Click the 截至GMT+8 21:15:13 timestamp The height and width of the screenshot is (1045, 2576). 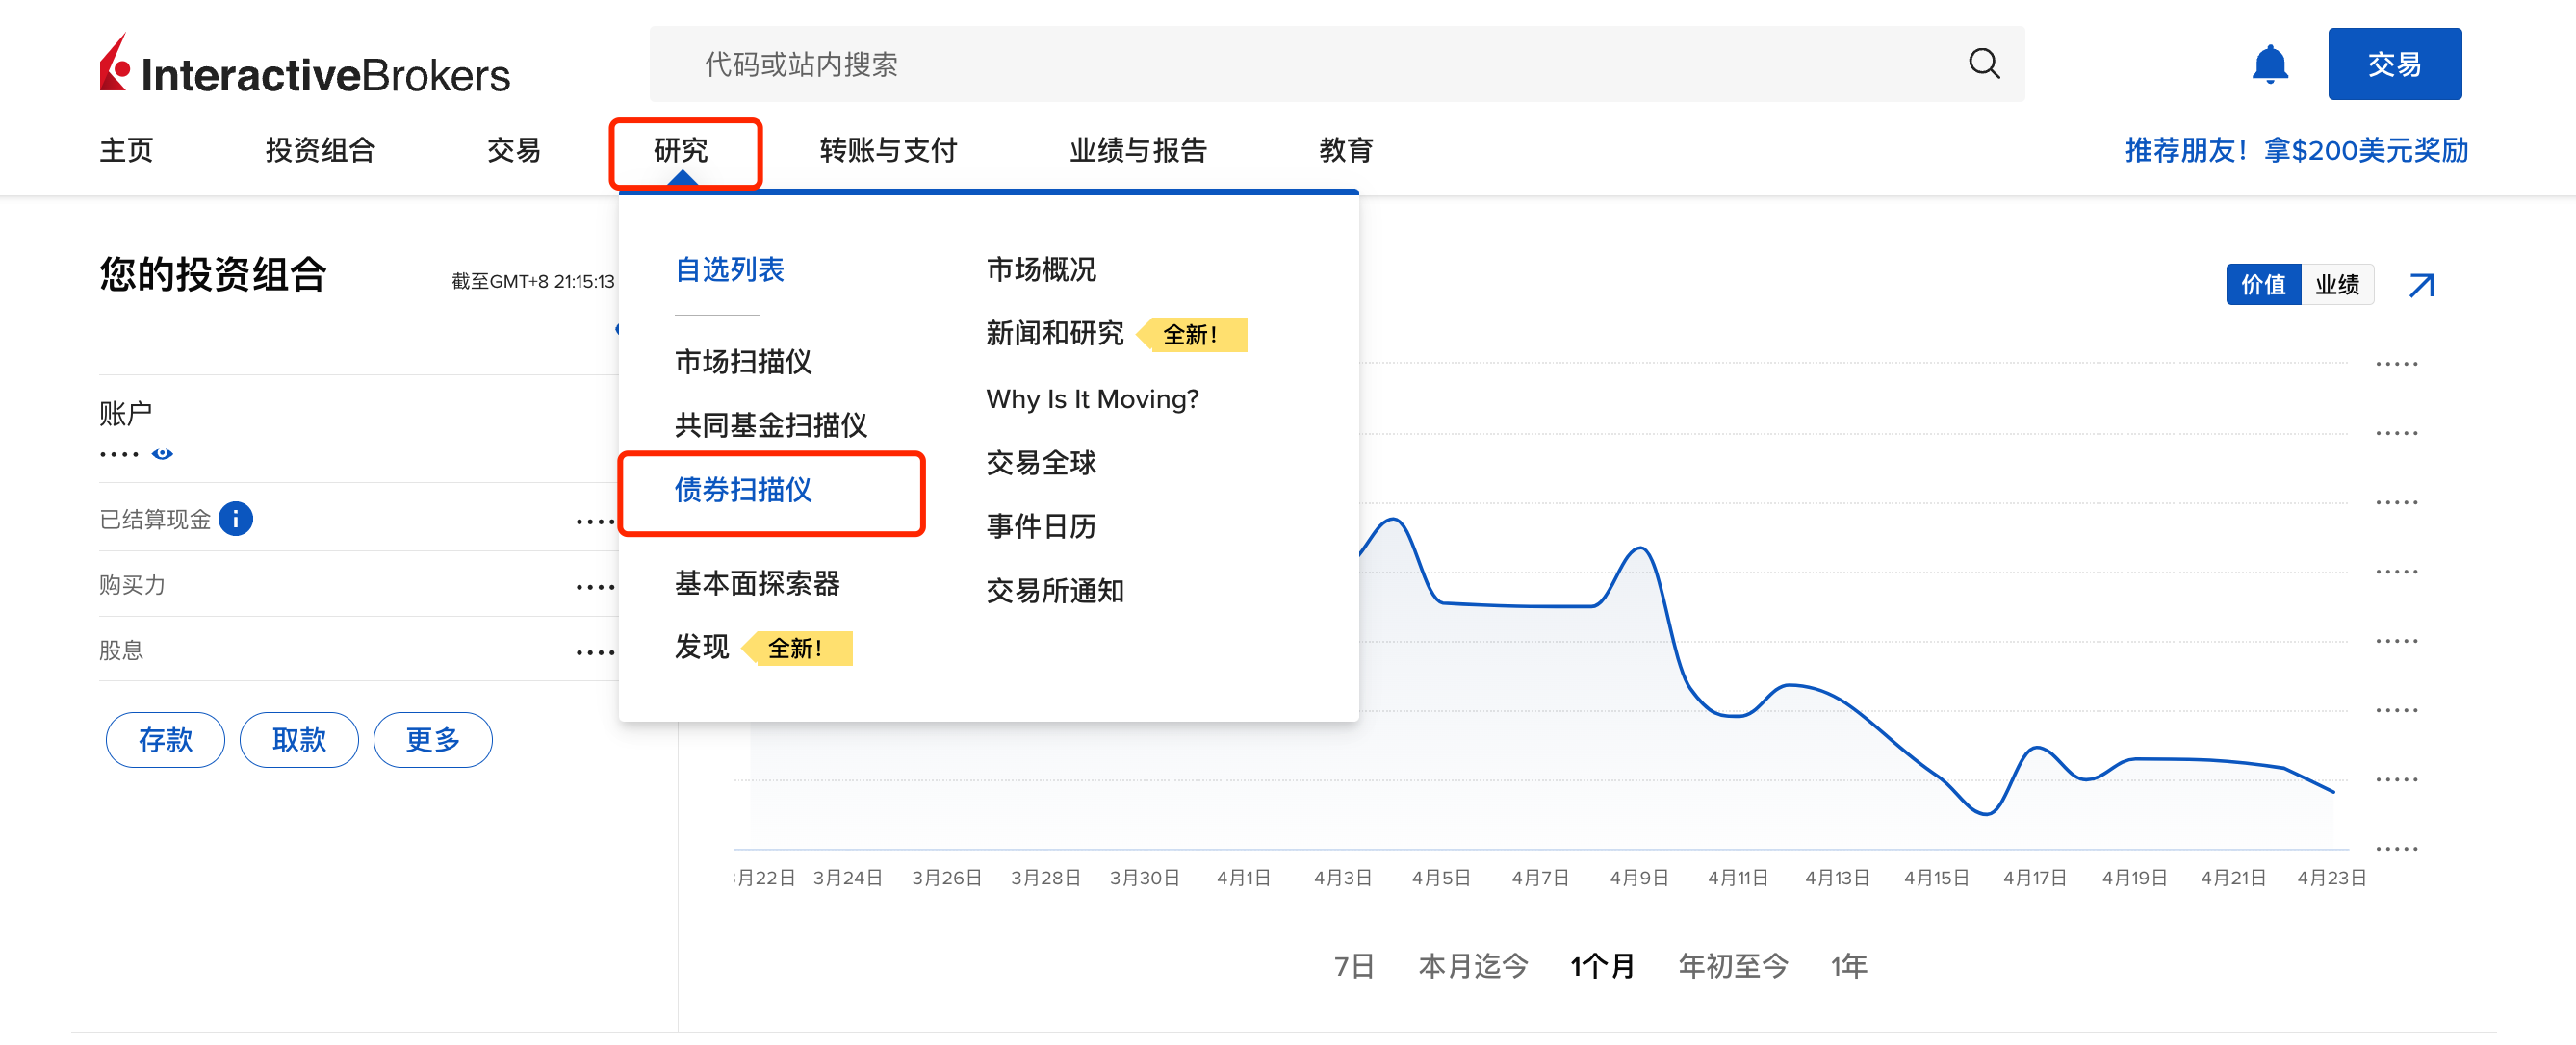(532, 281)
